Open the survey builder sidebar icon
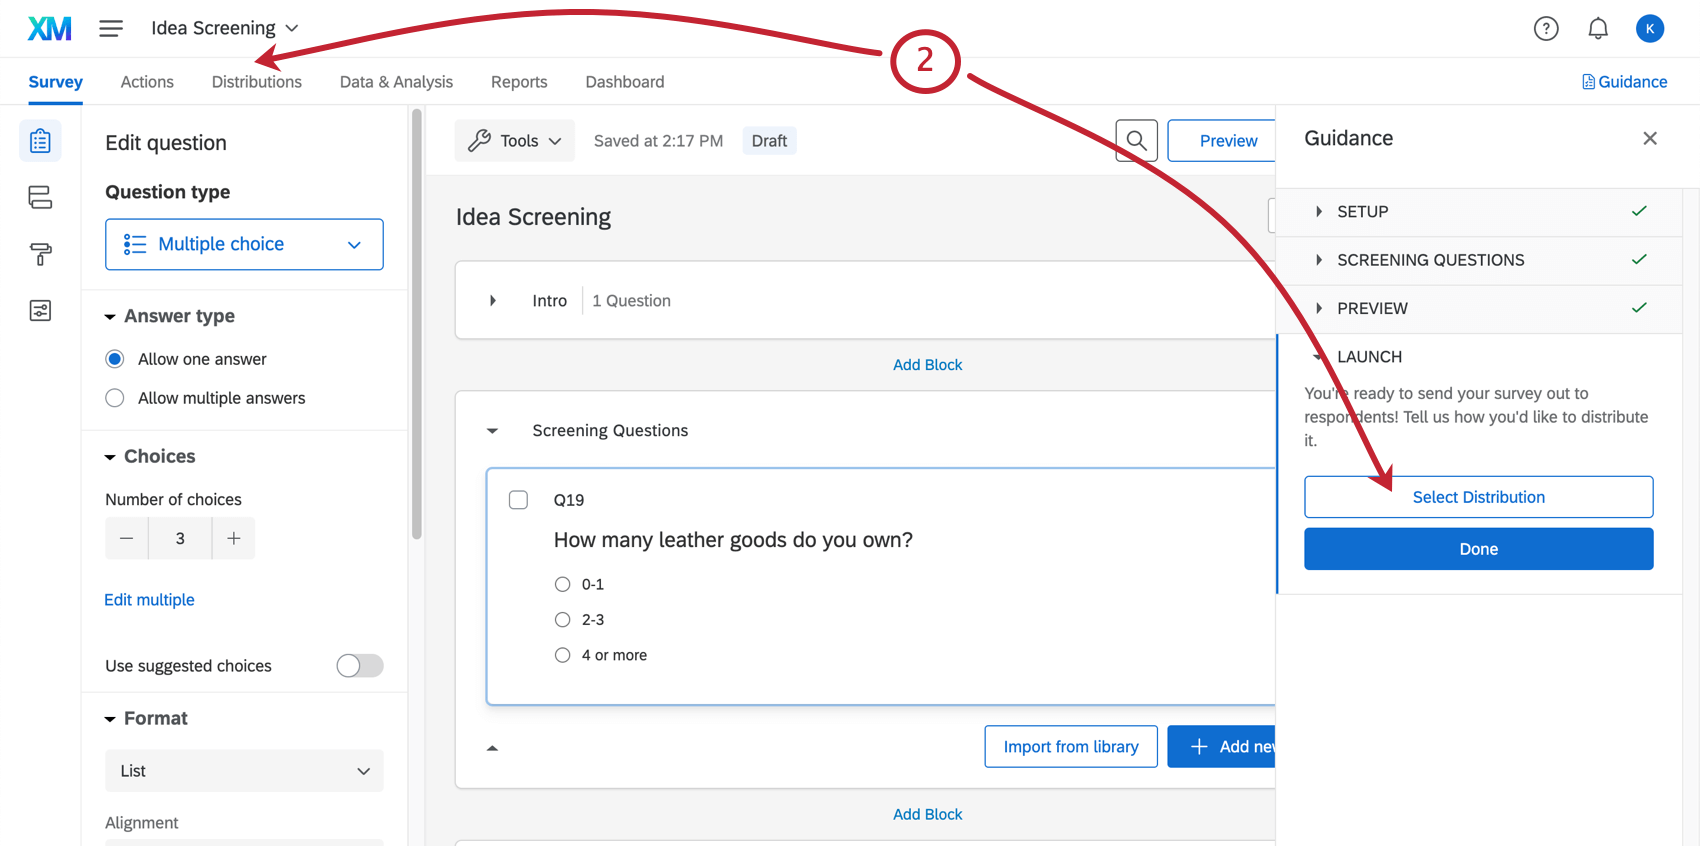 click(x=40, y=141)
